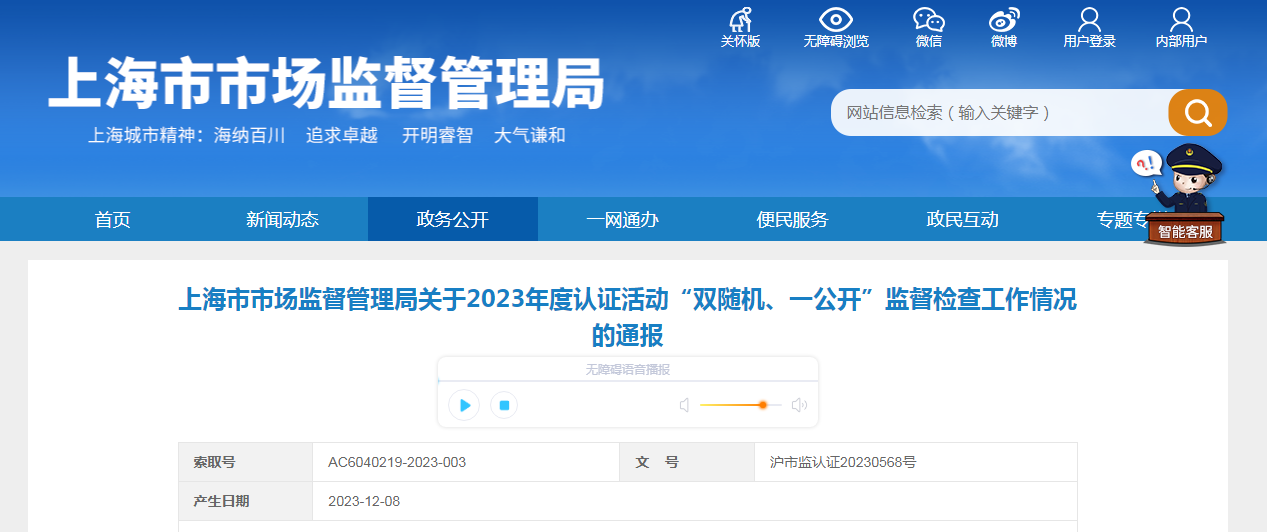Screen dimensions: 1267x532
Task: Open the 微信 WeChat icon
Action: 928,19
